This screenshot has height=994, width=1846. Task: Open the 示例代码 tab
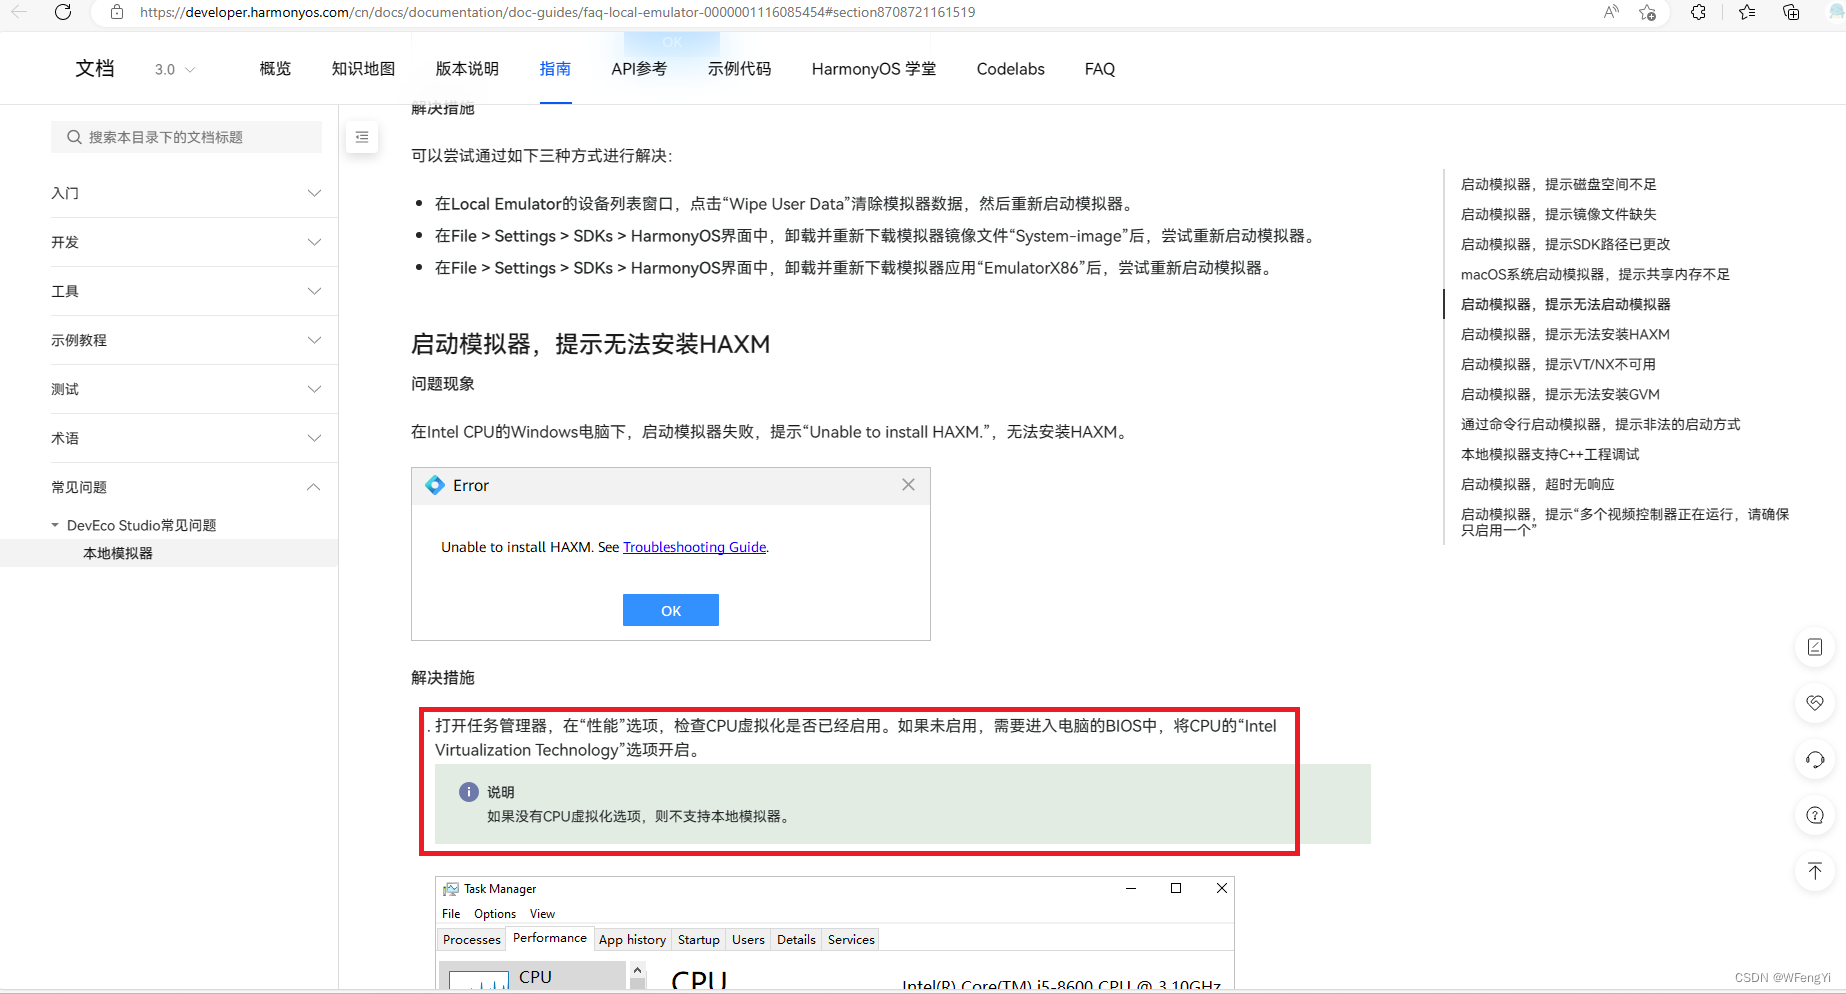click(x=739, y=69)
